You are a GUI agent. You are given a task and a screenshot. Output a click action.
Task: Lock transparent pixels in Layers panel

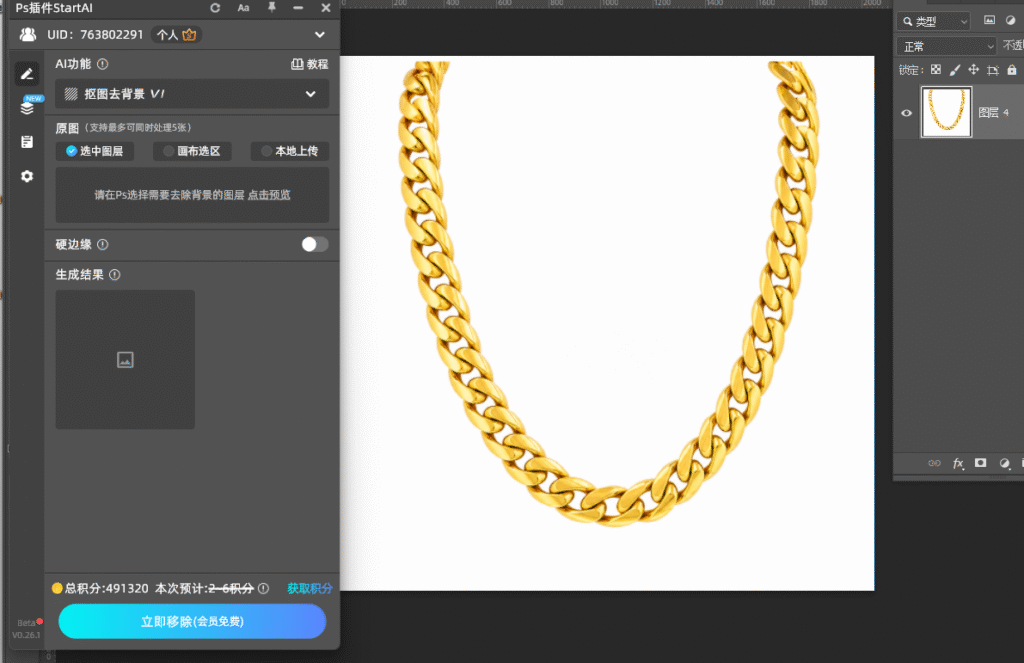[x=936, y=70]
